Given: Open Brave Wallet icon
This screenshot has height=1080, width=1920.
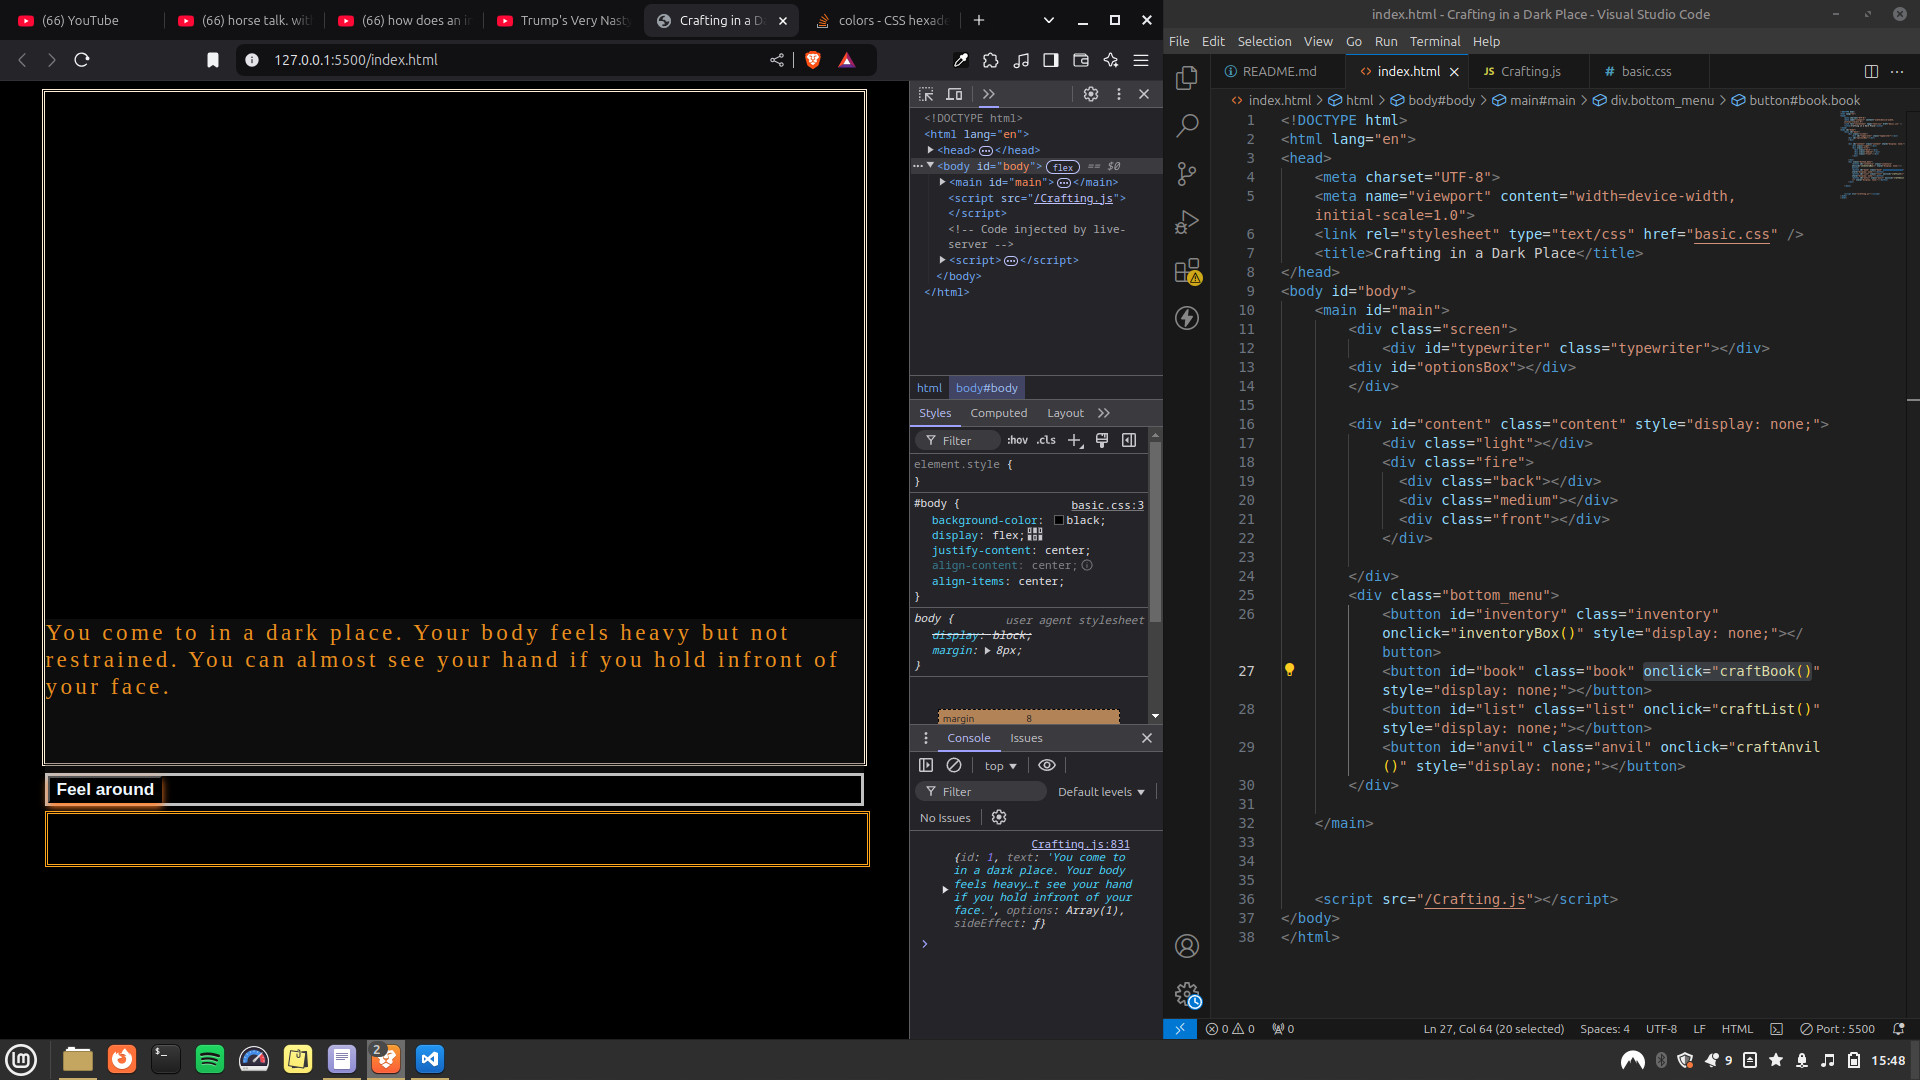Looking at the screenshot, I should point(1081,60).
